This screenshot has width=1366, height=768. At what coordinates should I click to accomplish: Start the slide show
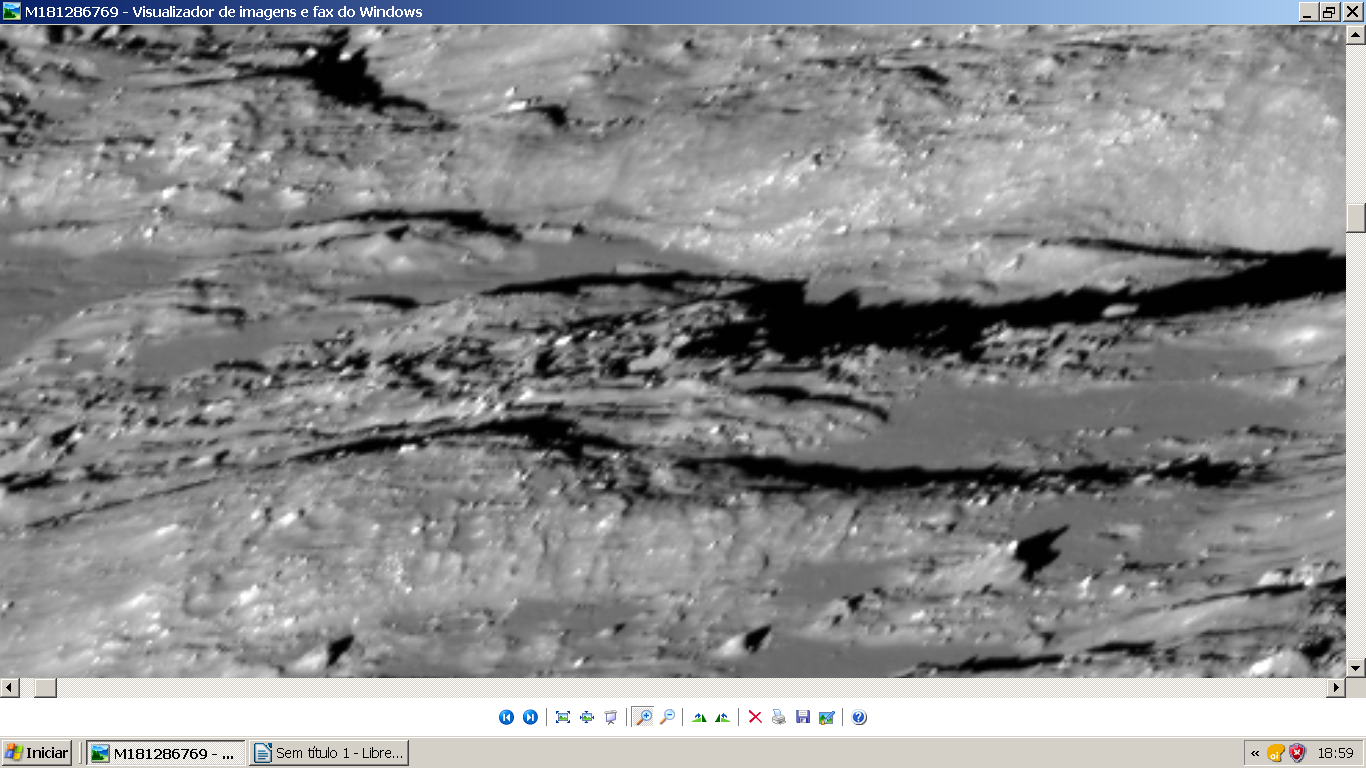pos(611,717)
